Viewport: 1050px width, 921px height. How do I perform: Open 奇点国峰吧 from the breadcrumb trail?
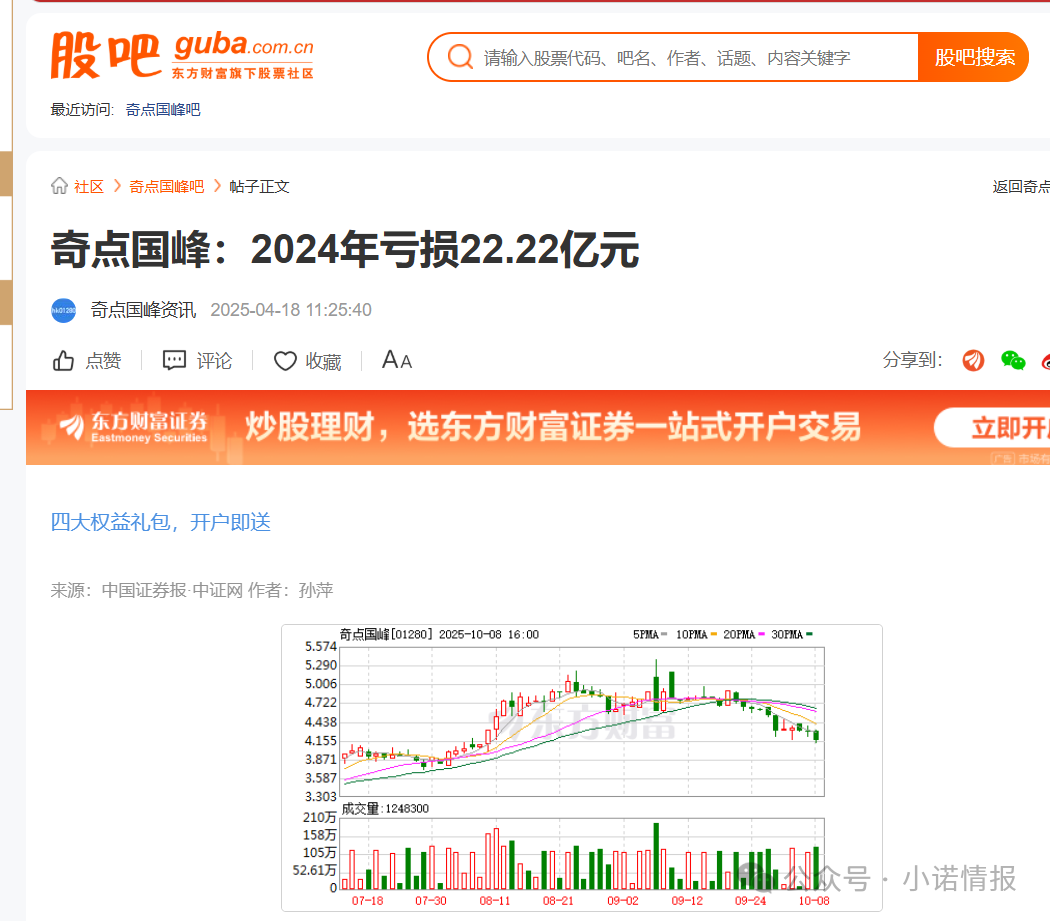pyautogui.click(x=166, y=186)
